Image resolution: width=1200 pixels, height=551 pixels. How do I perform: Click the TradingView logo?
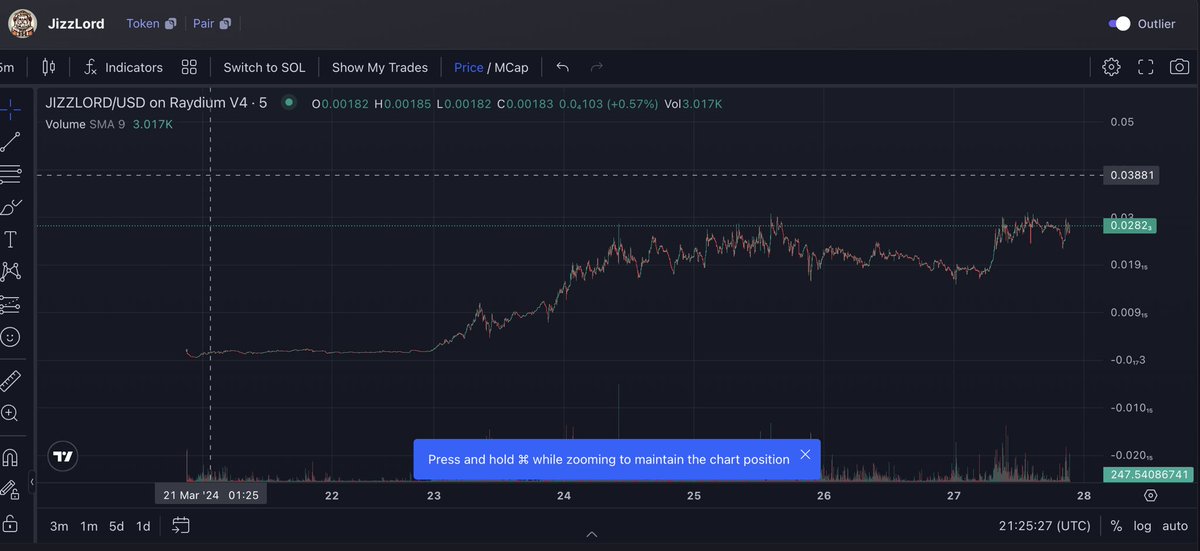[63, 456]
